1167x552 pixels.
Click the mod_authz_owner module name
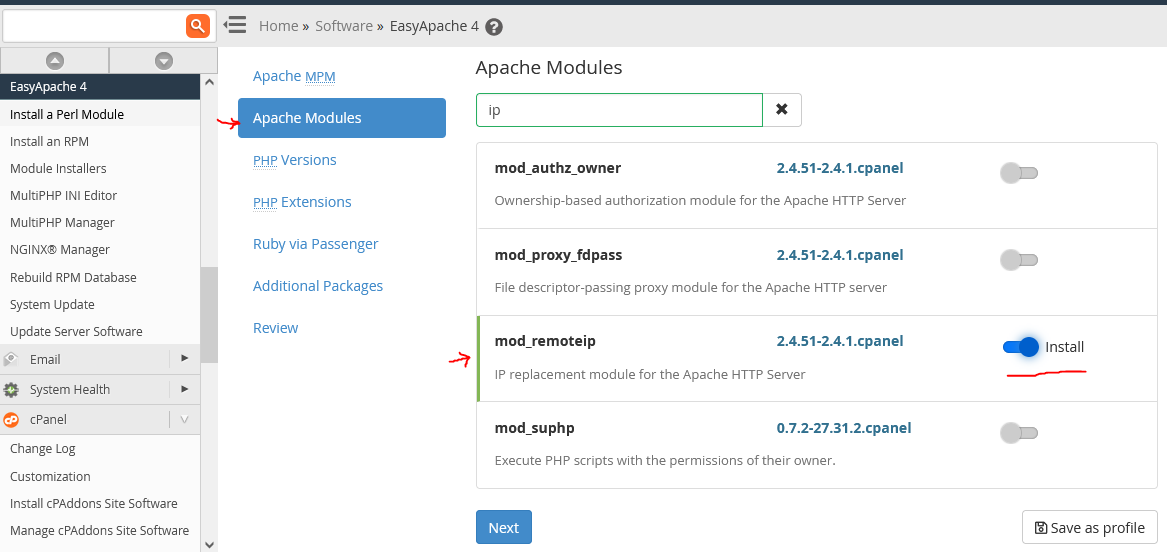557,168
